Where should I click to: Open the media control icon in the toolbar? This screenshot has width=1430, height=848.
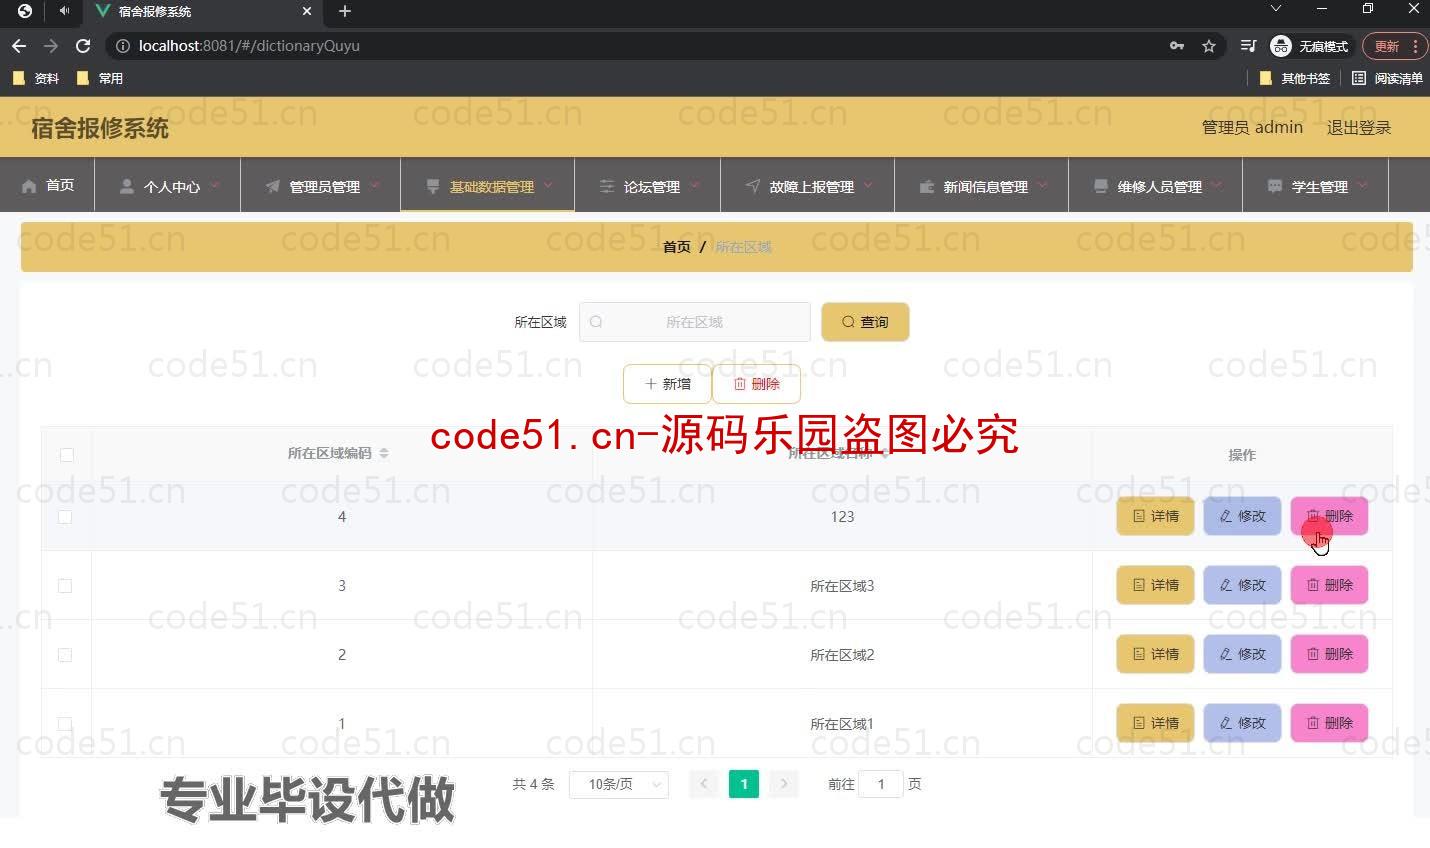(1248, 46)
